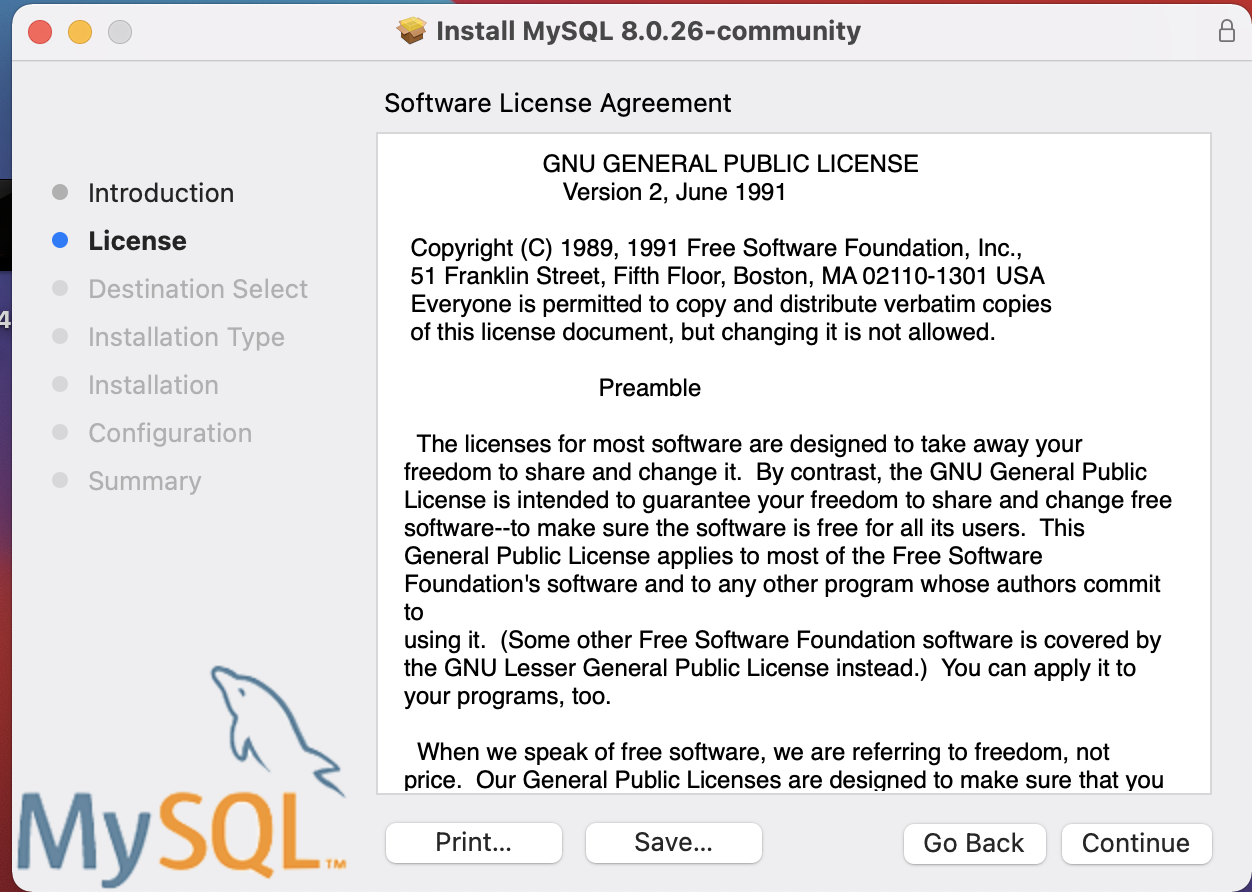The width and height of the screenshot is (1252, 892).
Task: Click the yellow minimize window button
Action: point(80,32)
